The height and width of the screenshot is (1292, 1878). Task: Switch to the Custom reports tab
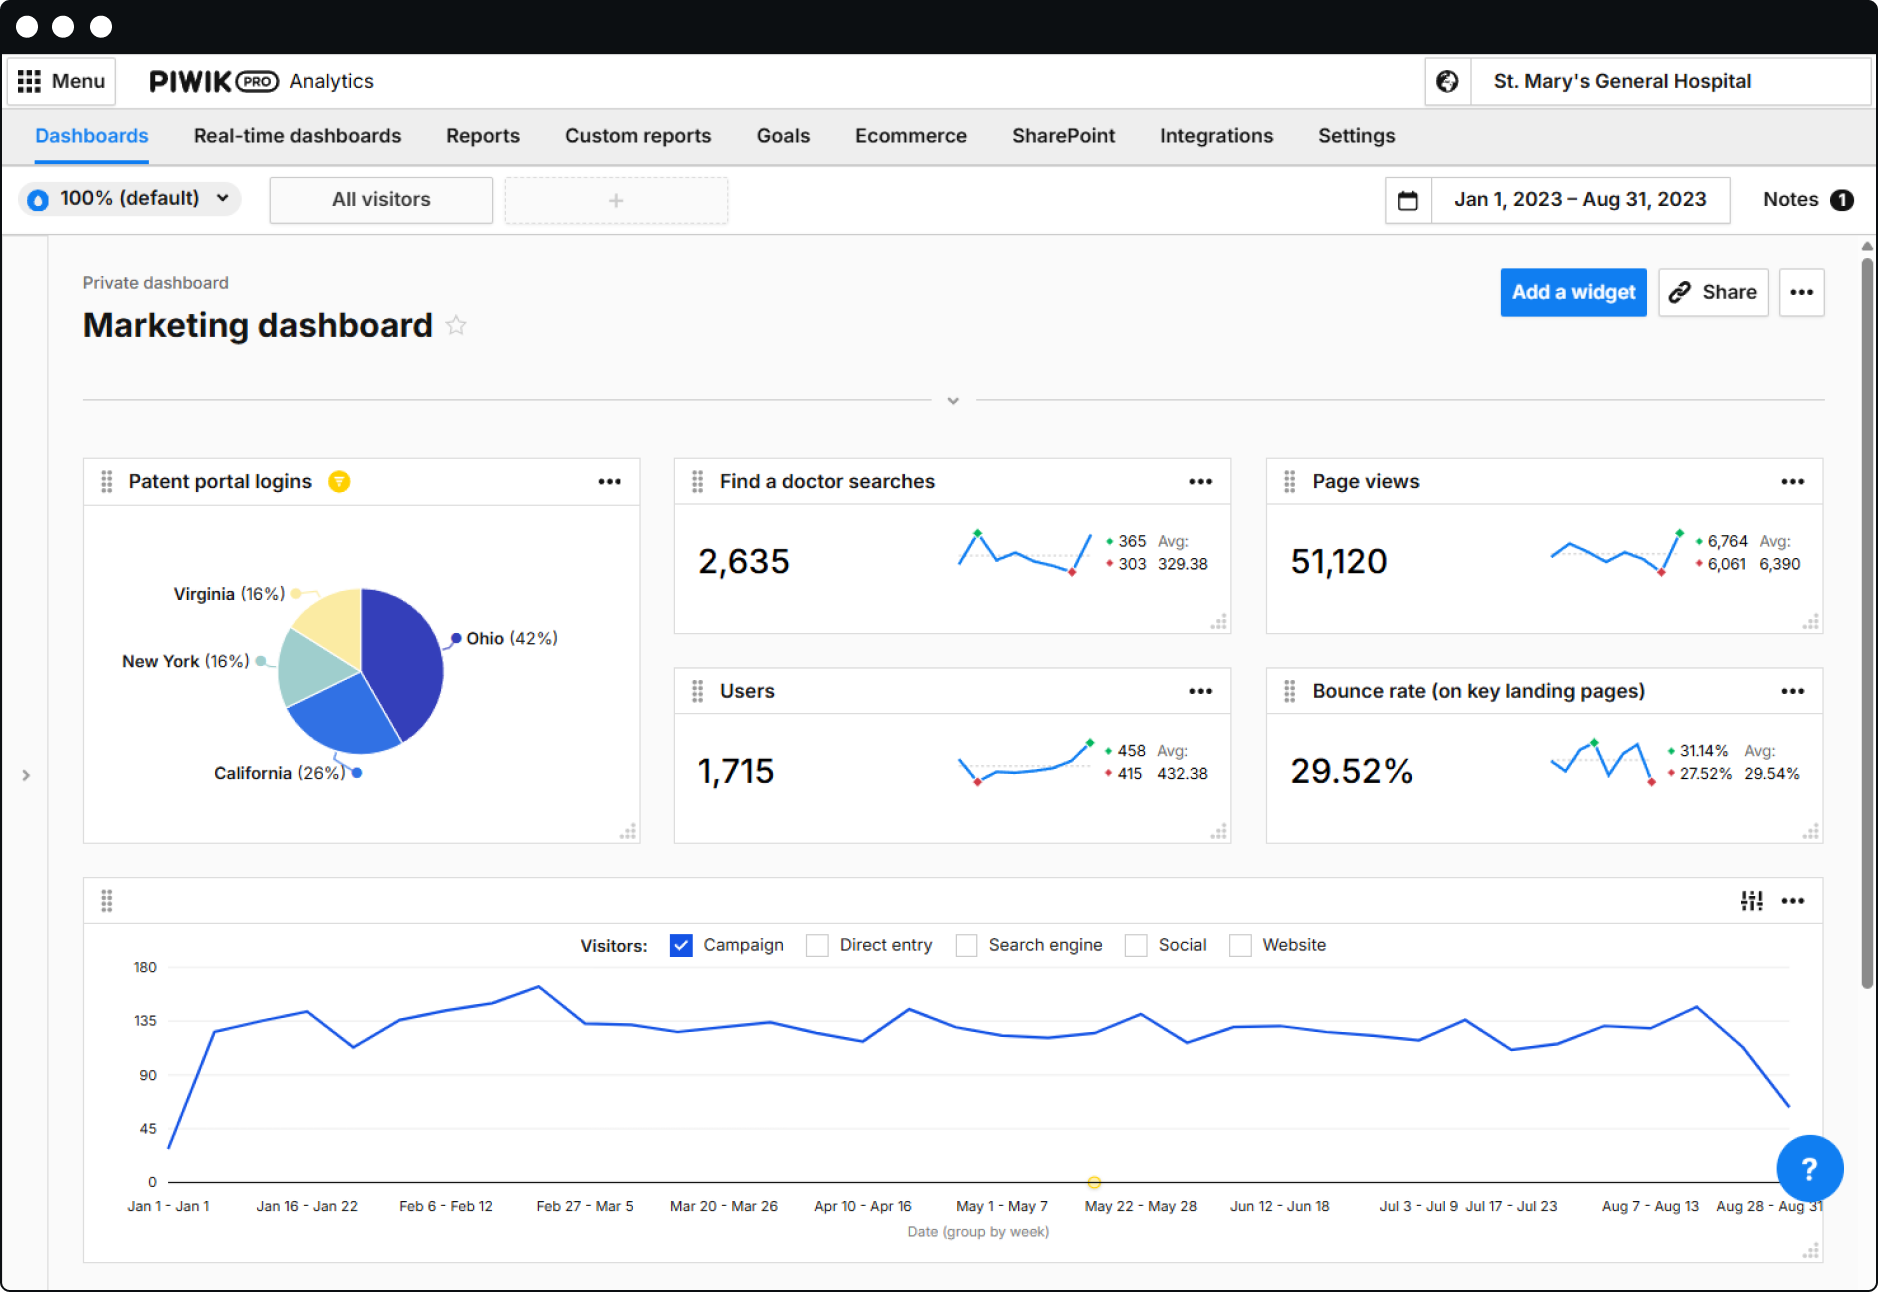[637, 136]
